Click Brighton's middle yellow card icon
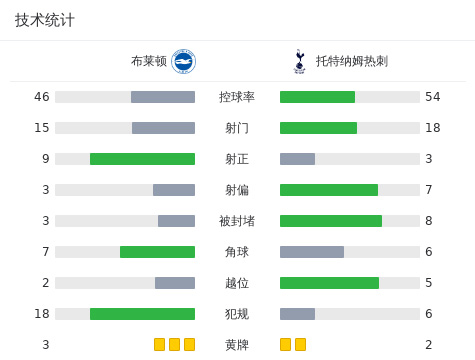This screenshot has width=475, height=360. click(x=174, y=345)
